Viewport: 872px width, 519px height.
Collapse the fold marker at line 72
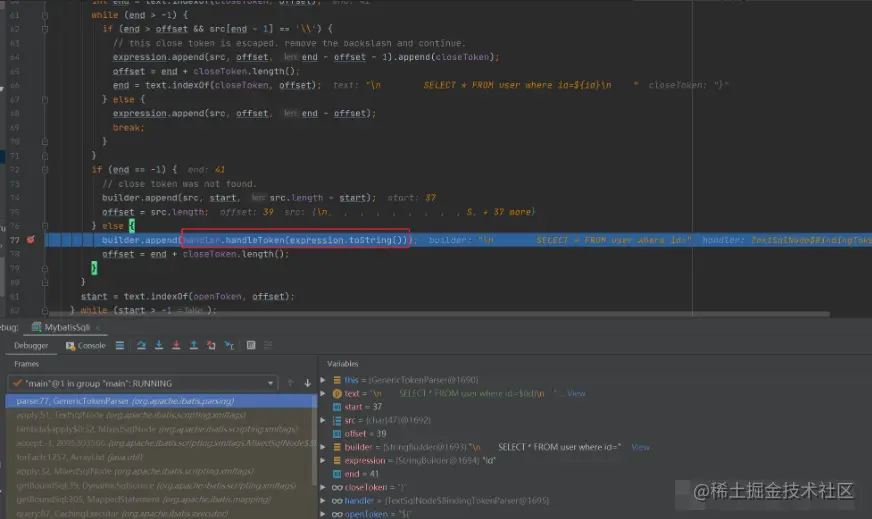tap(45, 170)
